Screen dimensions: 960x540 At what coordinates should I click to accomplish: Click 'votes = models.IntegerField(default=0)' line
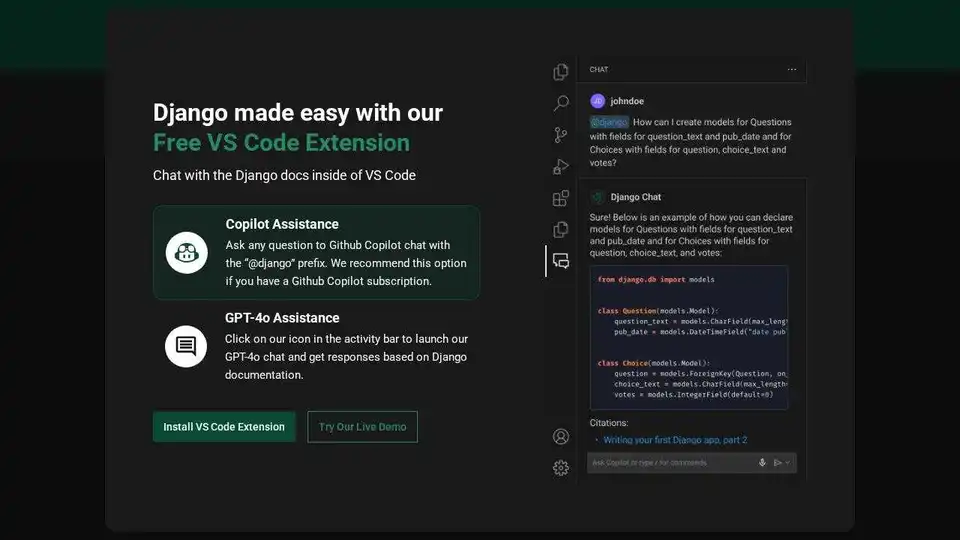click(x=693, y=395)
